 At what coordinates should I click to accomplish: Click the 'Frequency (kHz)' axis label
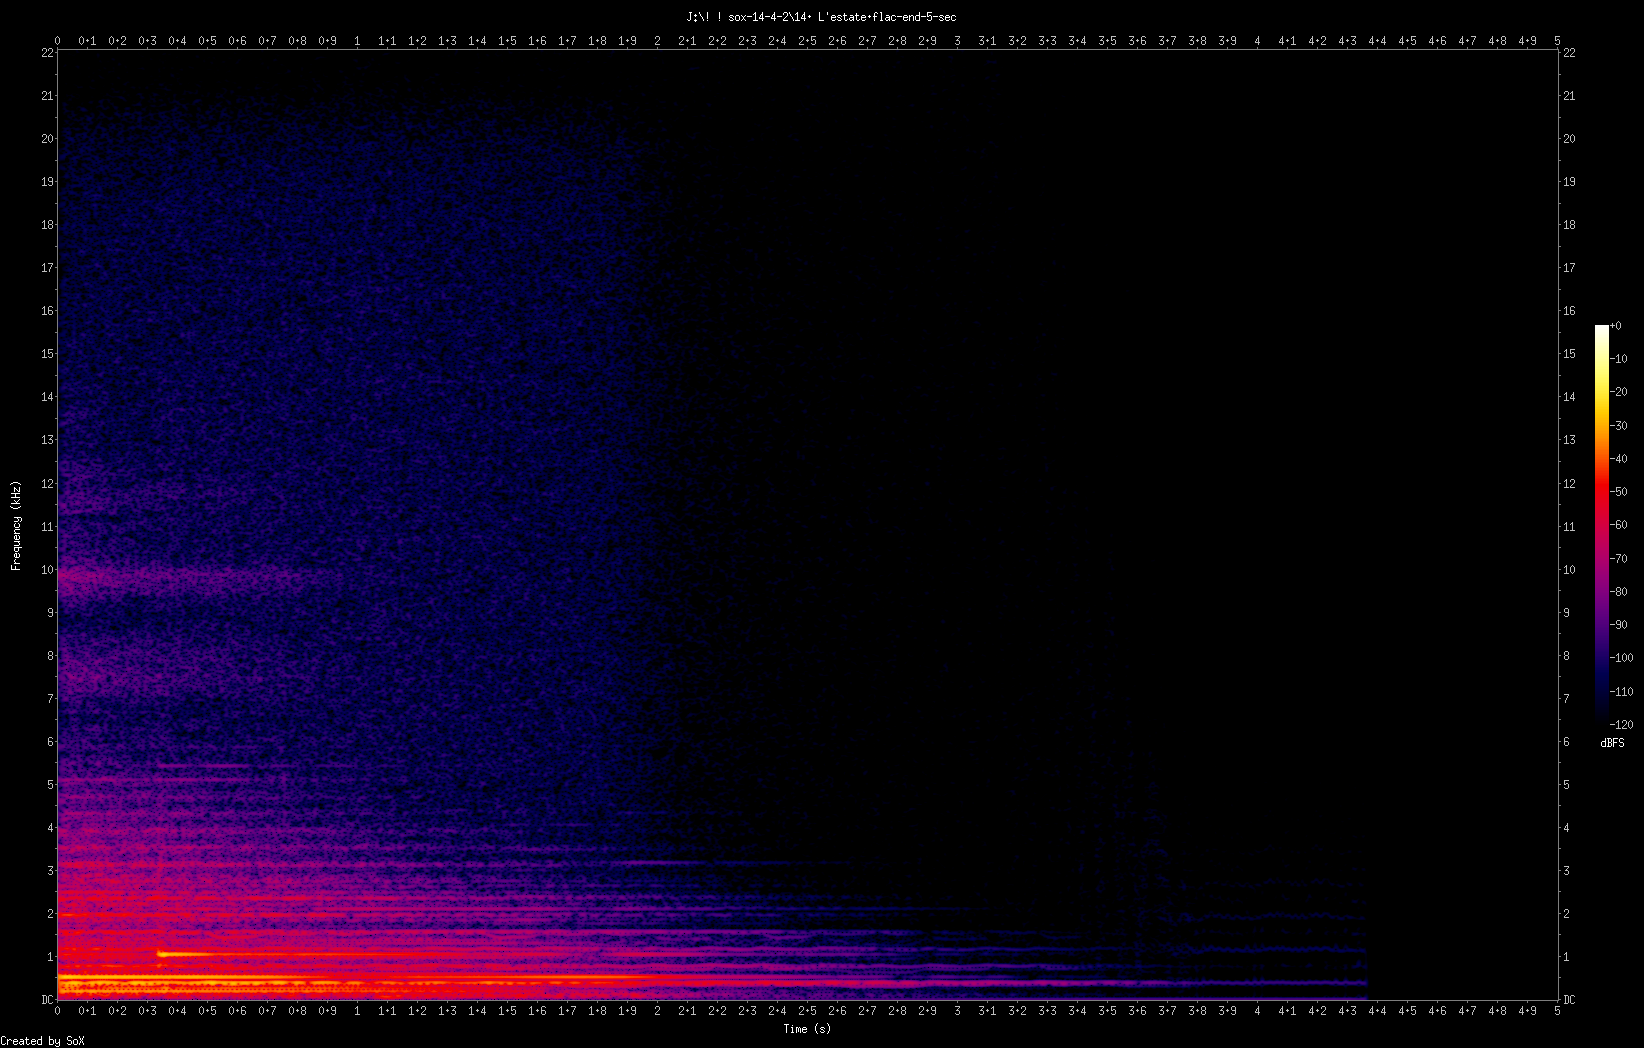click(x=16, y=525)
